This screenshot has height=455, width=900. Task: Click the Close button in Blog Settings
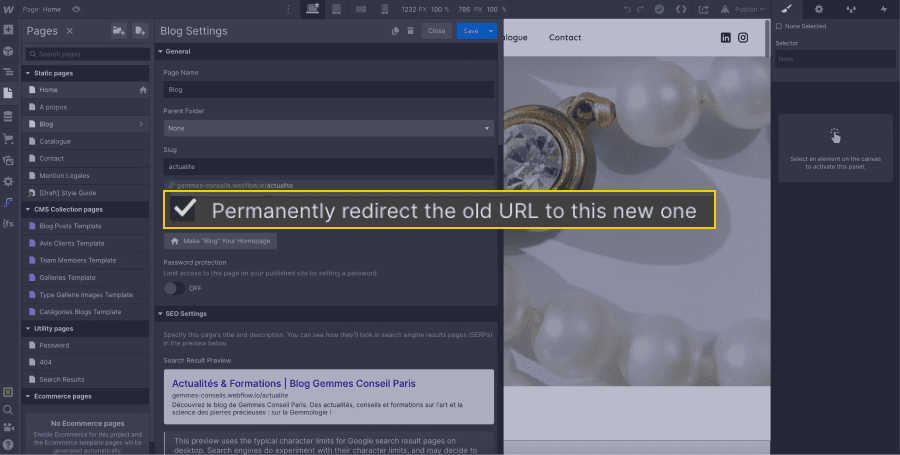tap(436, 31)
